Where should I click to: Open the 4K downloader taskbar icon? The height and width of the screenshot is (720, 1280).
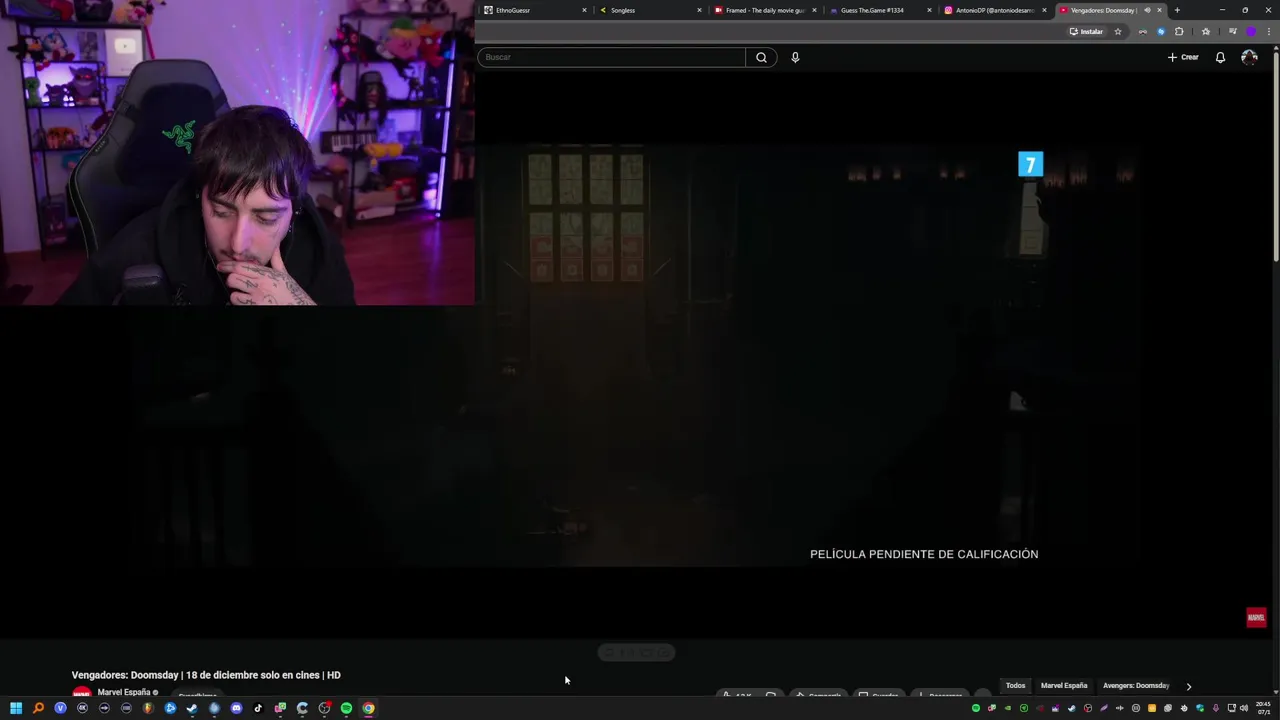[x=82, y=708]
